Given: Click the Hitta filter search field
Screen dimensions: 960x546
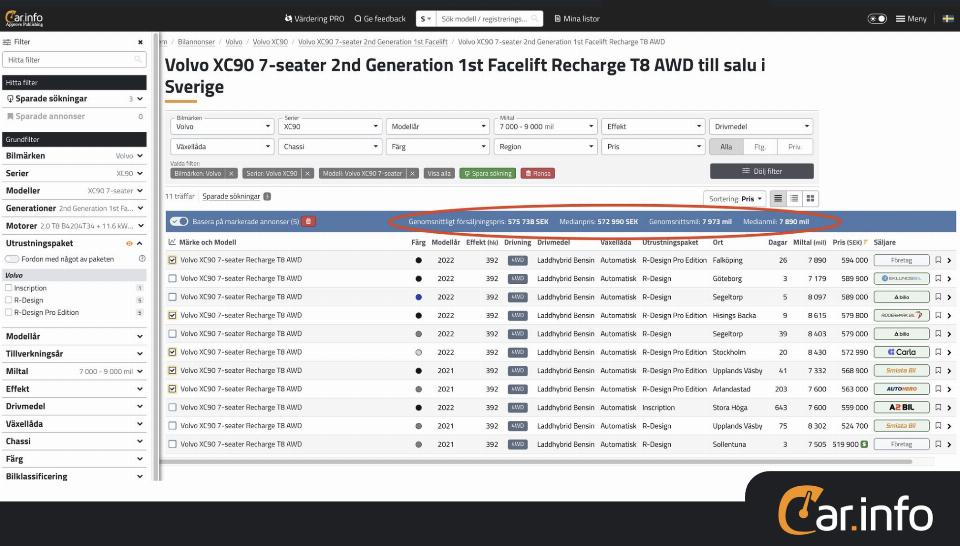Looking at the screenshot, I should (74, 60).
